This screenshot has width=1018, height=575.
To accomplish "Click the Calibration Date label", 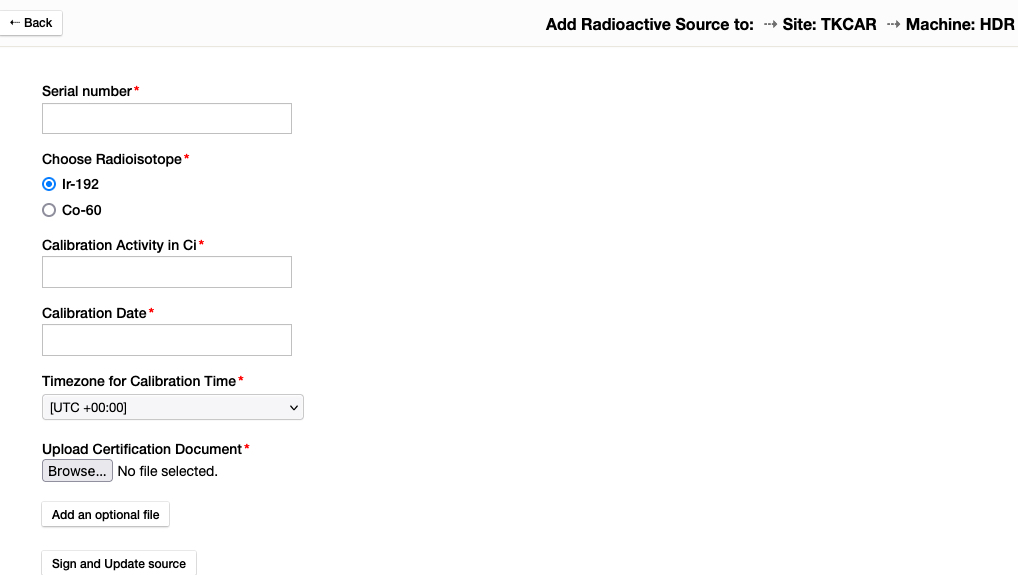I will 94,313.
